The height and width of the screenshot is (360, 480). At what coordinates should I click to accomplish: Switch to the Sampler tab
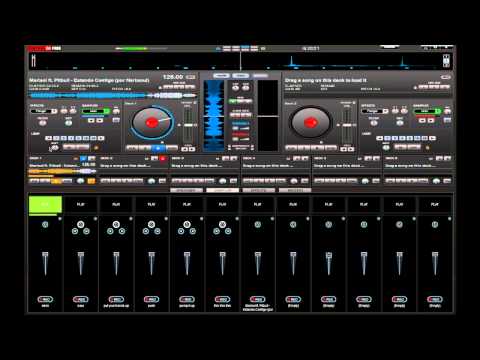click(222, 190)
